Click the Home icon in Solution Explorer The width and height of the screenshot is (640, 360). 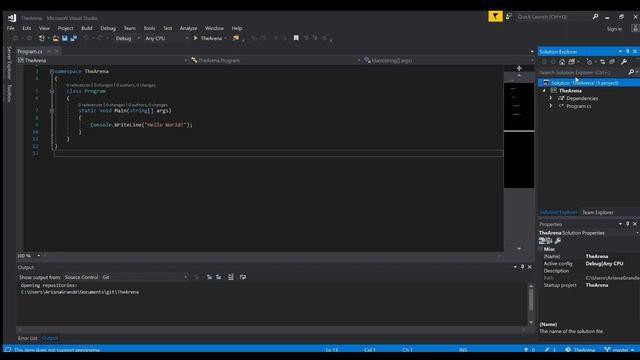point(562,62)
